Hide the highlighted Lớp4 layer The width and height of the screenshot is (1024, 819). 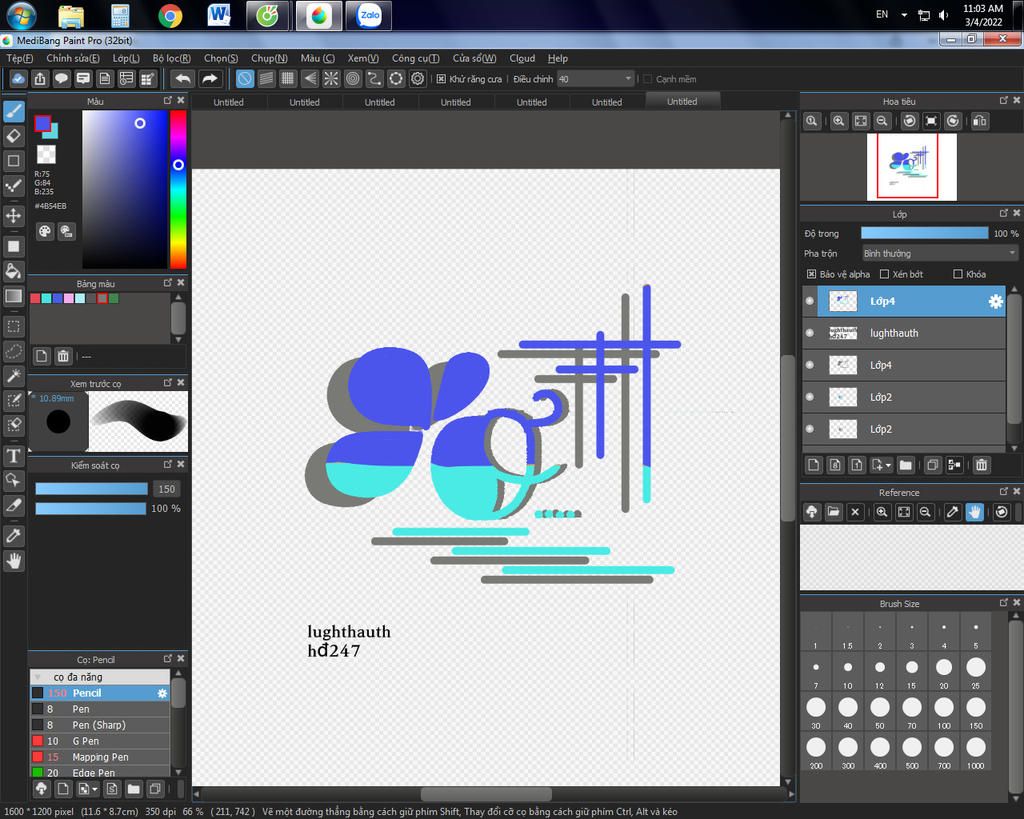(x=810, y=301)
